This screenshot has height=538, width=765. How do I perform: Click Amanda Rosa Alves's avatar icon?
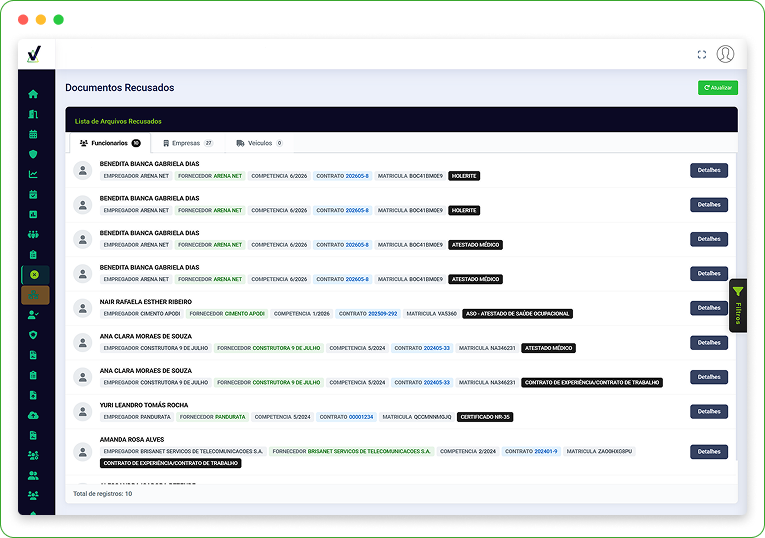83,452
